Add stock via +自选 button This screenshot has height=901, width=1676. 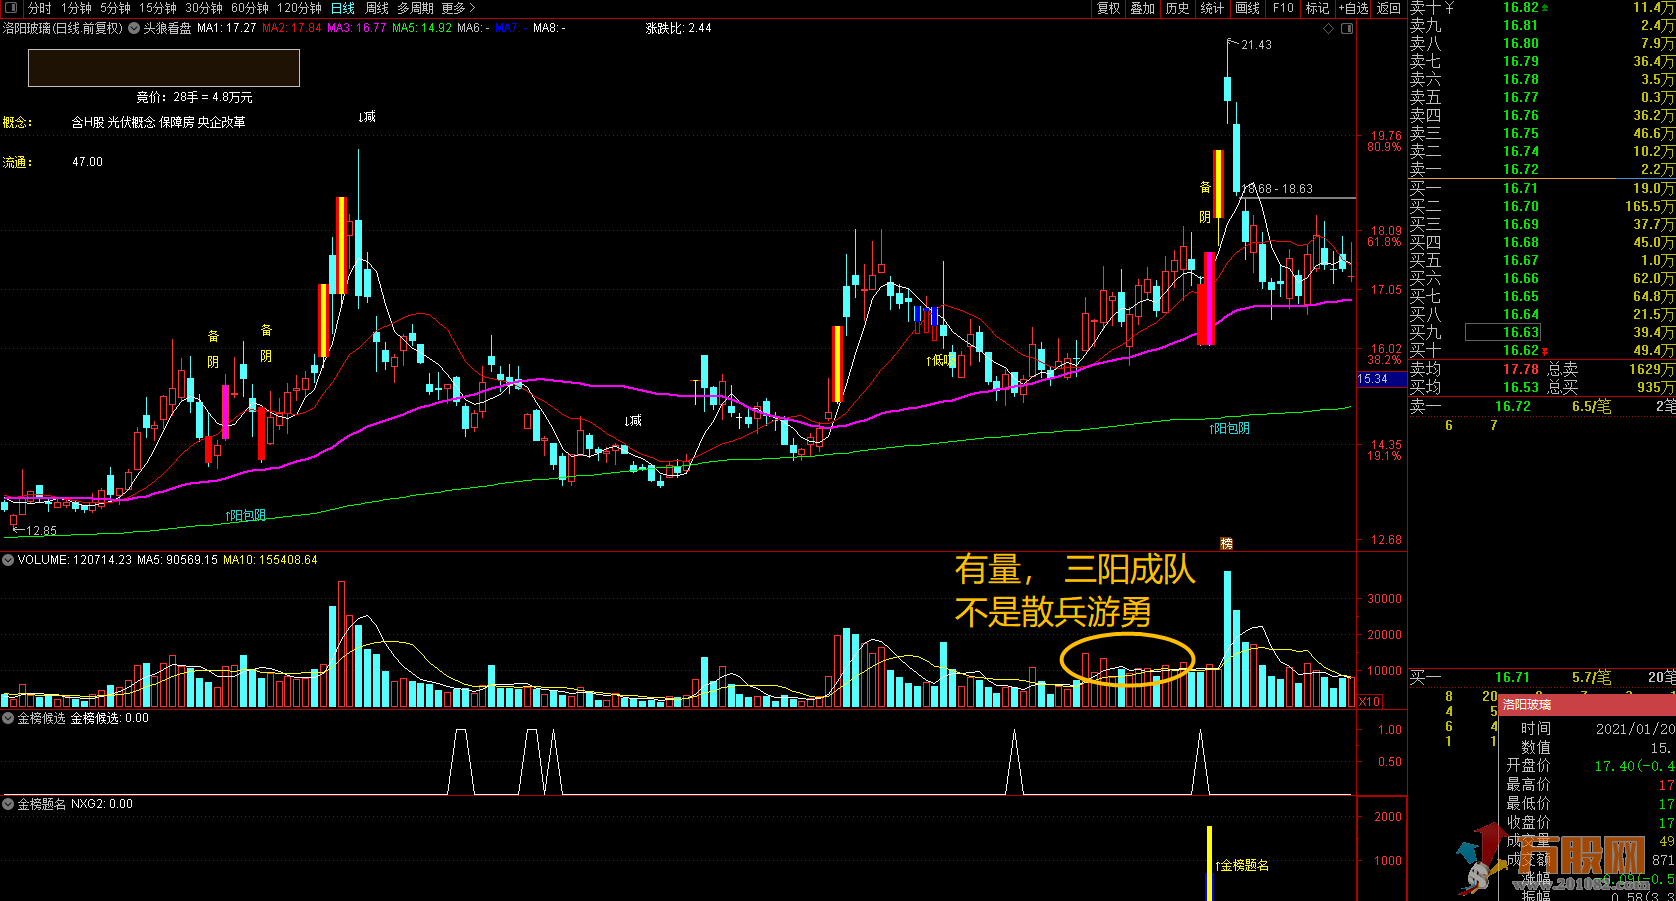[1354, 8]
